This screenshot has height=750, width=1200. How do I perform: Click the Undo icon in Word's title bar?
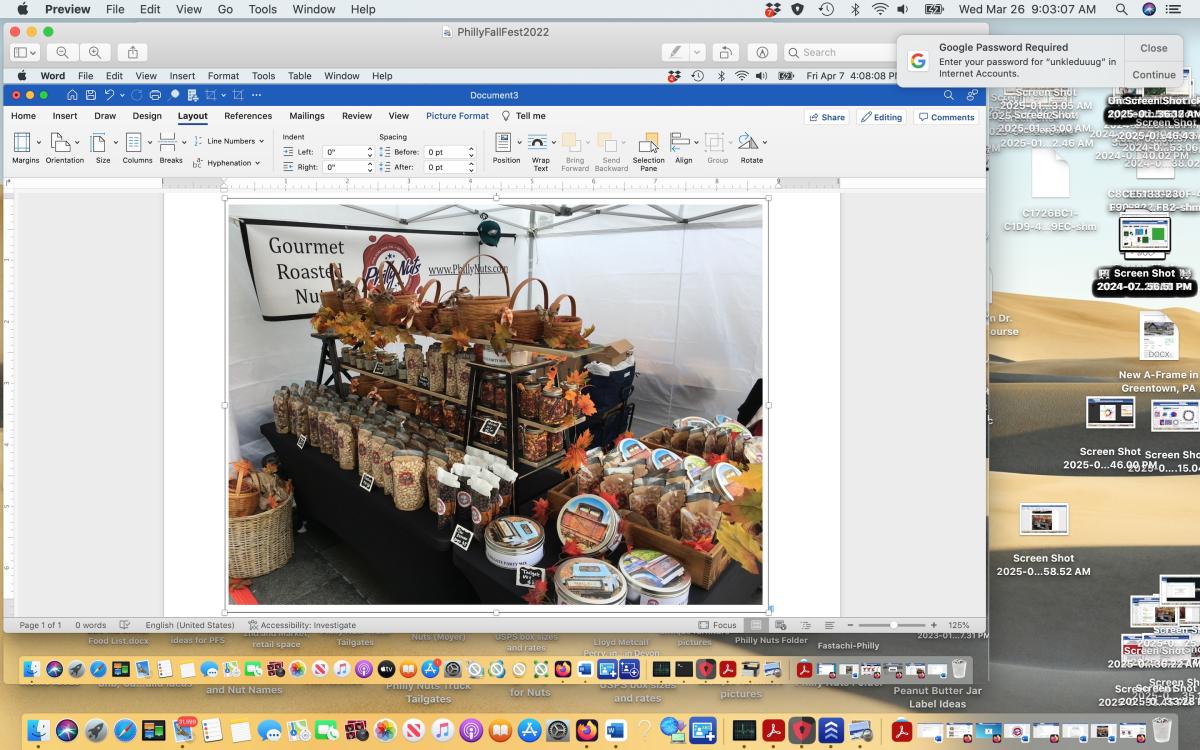(110, 95)
